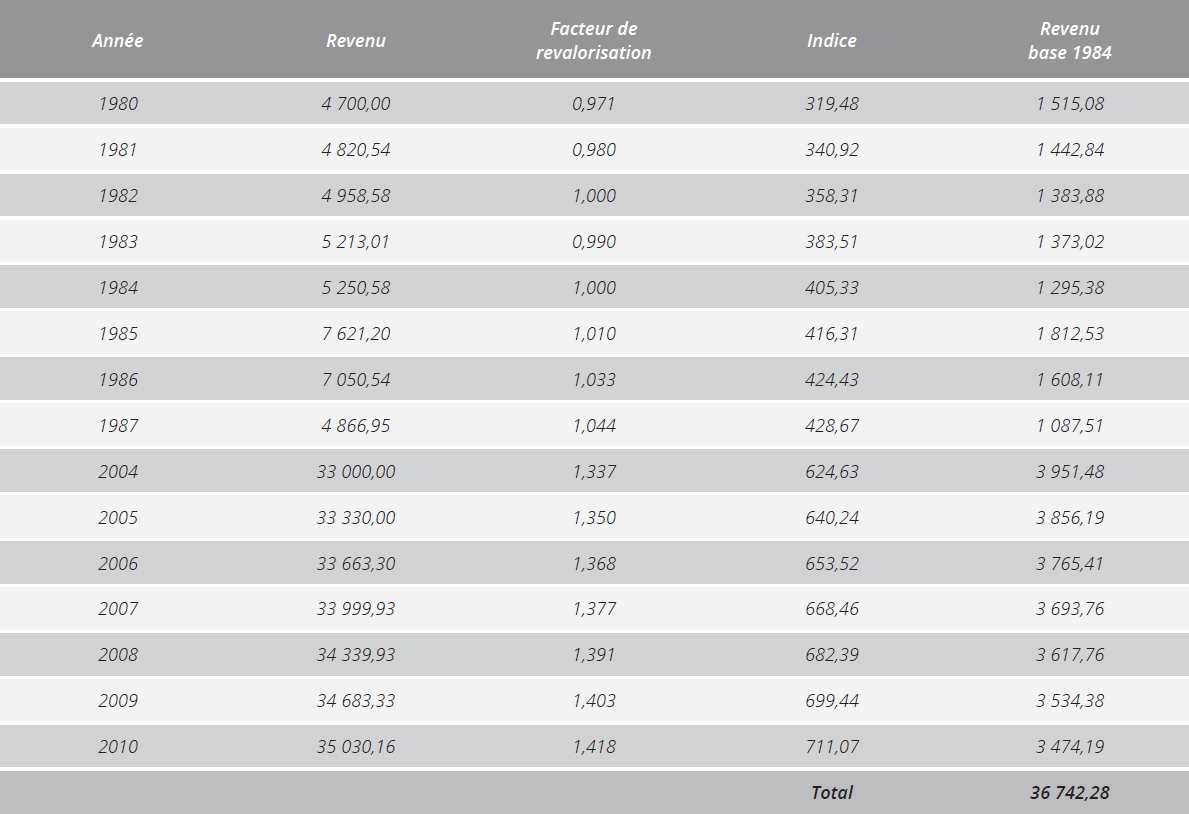Image resolution: width=1189 pixels, height=814 pixels.
Task: Select factor value 1,010
Action: [594, 334]
